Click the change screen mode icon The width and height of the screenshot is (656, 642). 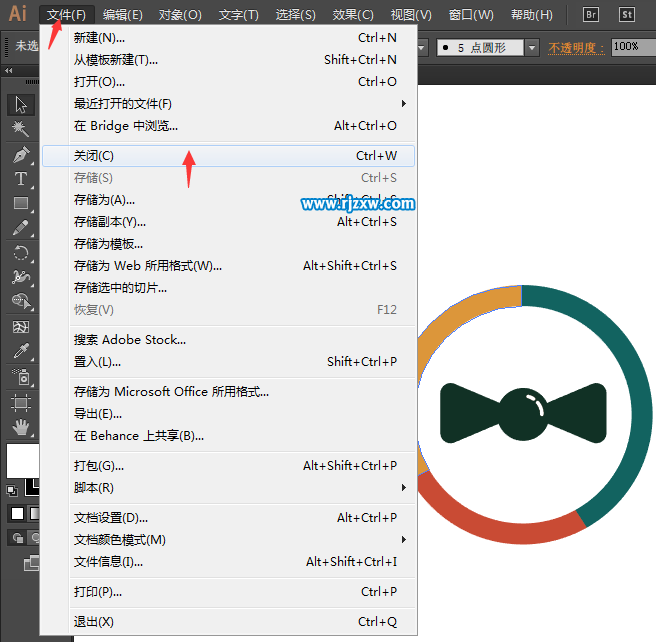31,563
